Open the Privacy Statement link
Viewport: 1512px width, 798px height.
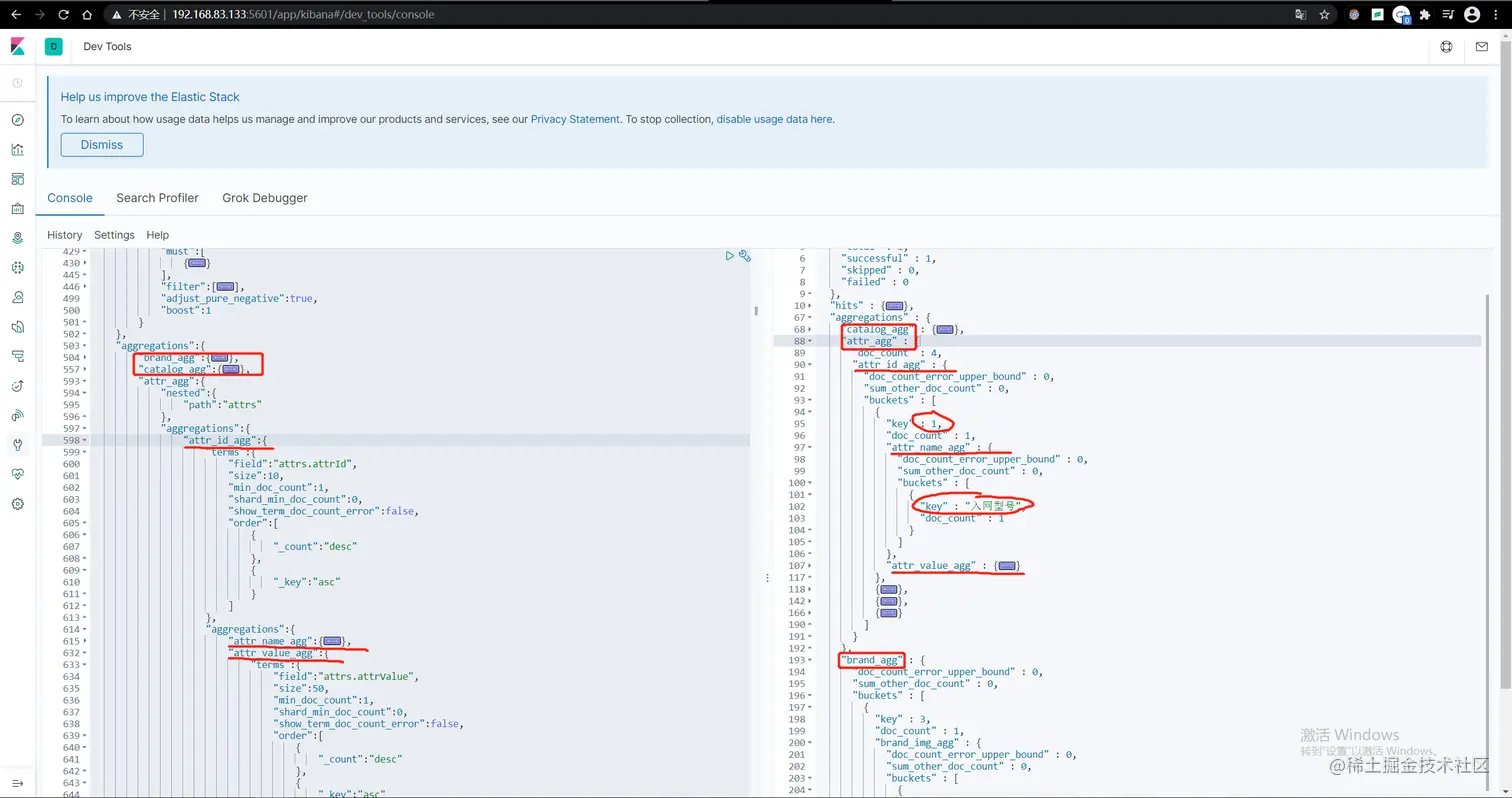[x=575, y=119]
